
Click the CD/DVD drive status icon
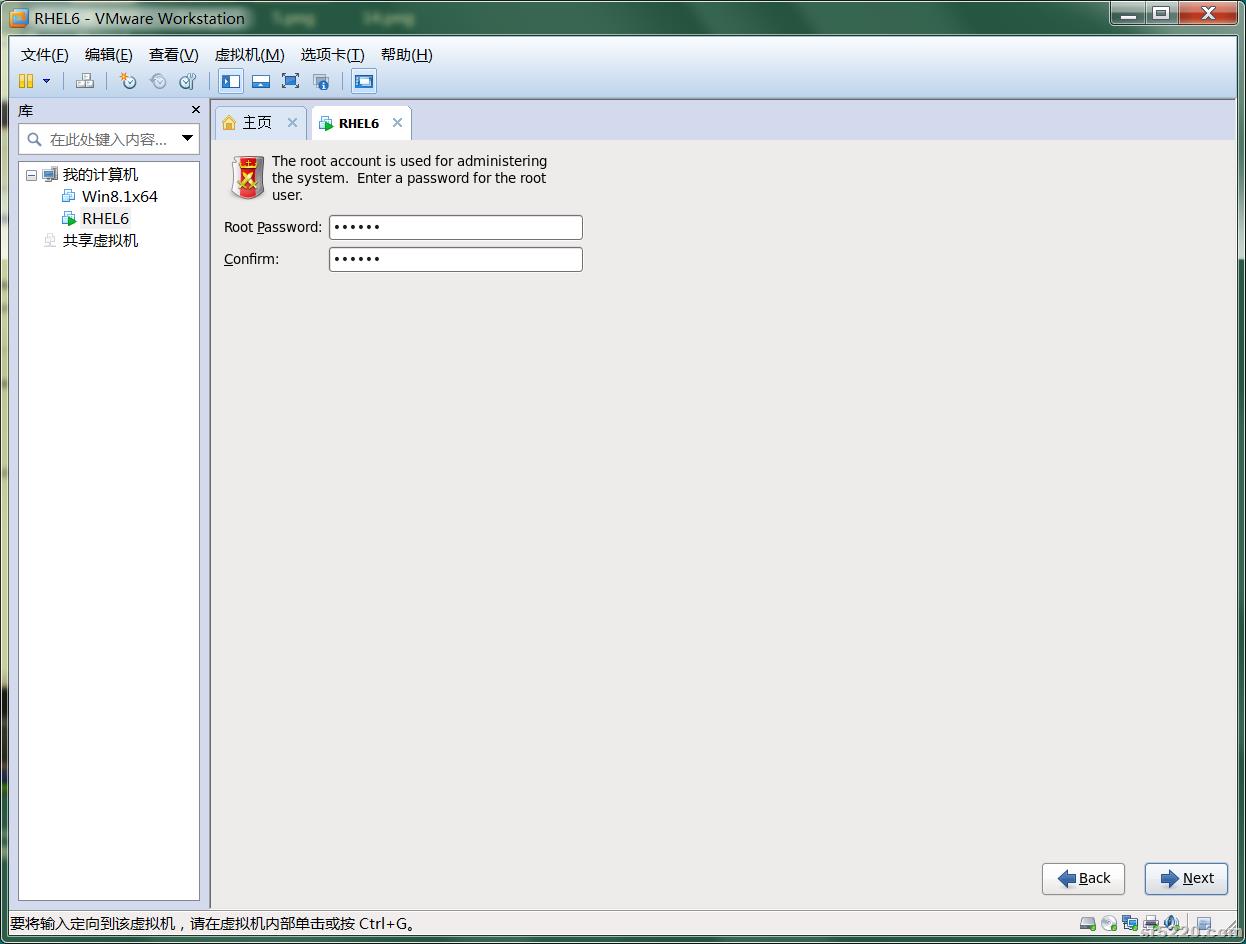coord(1109,924)
